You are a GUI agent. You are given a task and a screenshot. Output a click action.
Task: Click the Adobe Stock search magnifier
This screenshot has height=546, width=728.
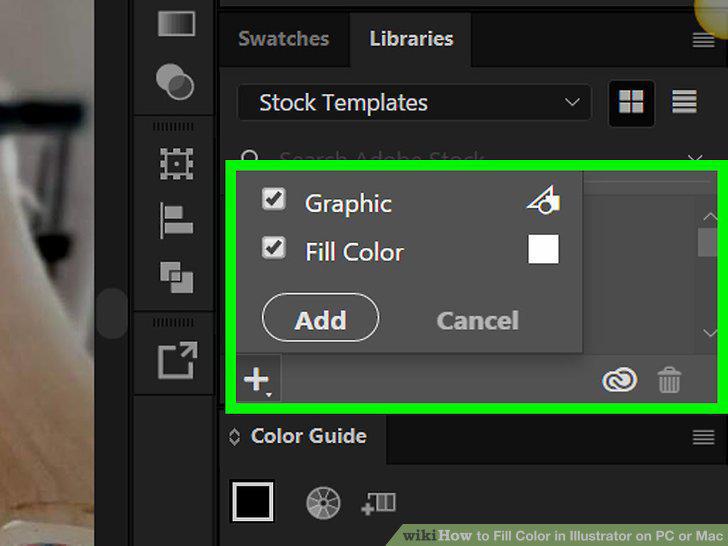pos(250,155)
